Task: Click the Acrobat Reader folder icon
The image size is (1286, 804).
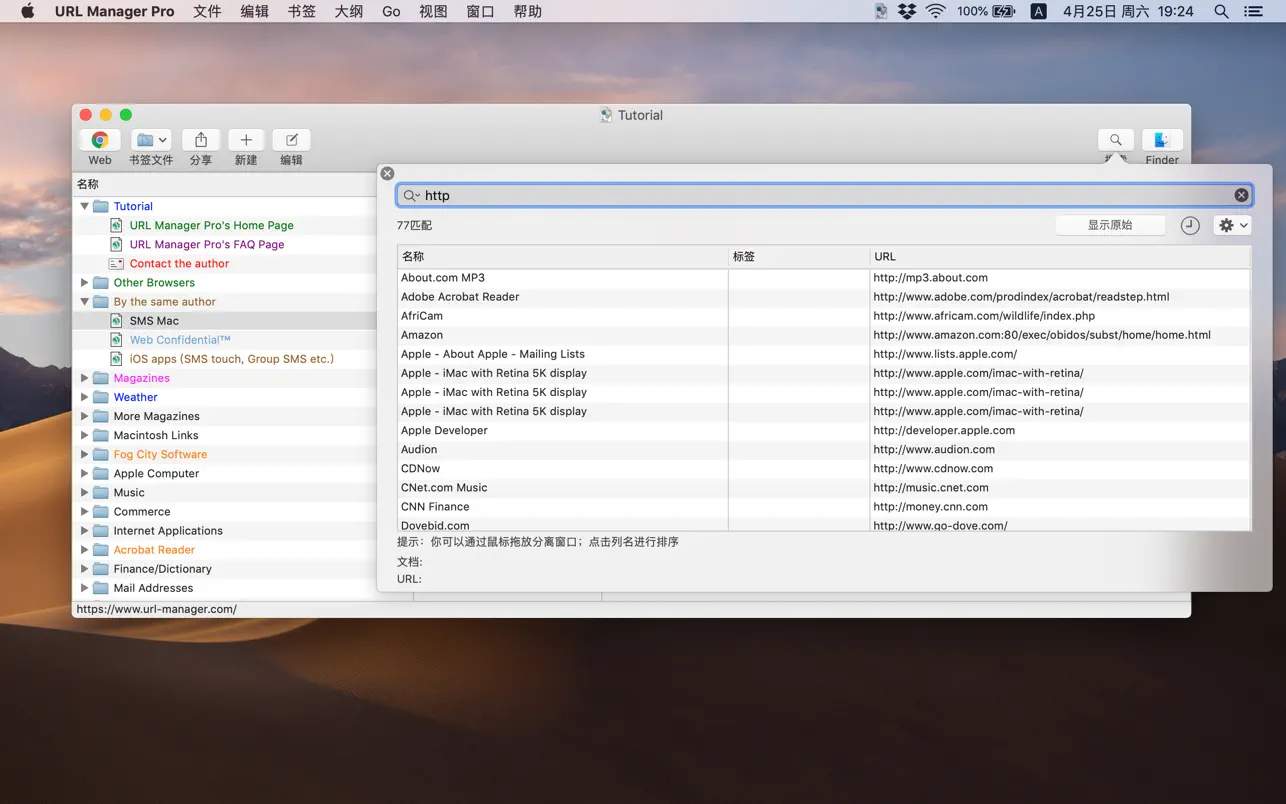Action: pos(101,549)
